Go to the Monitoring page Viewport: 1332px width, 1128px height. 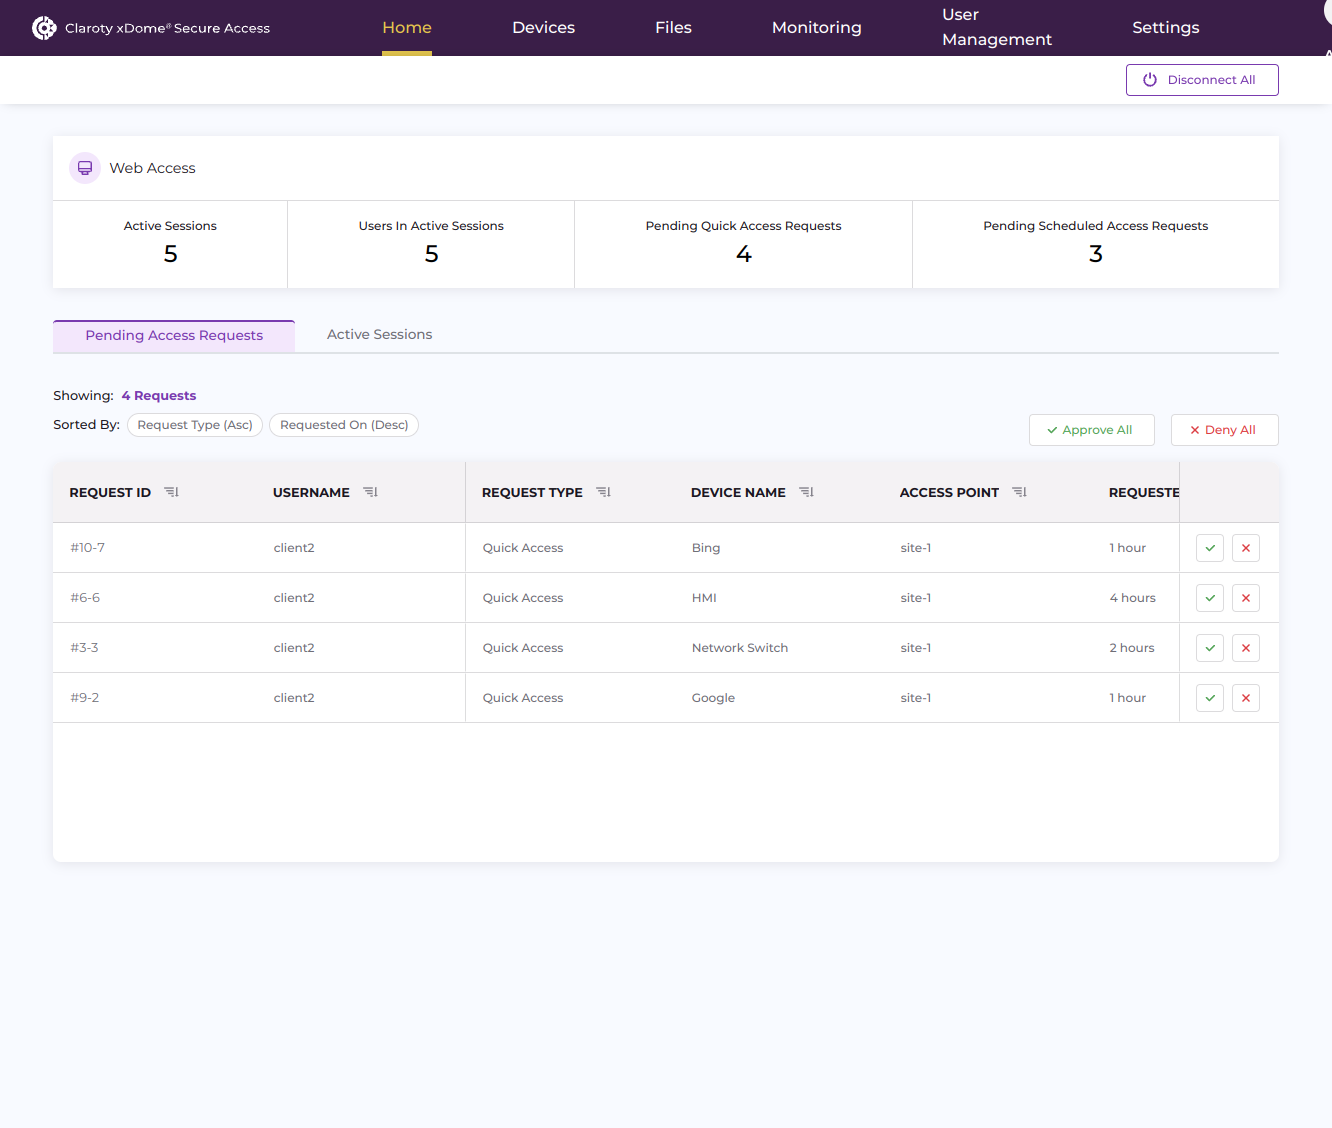coord(816,28)
